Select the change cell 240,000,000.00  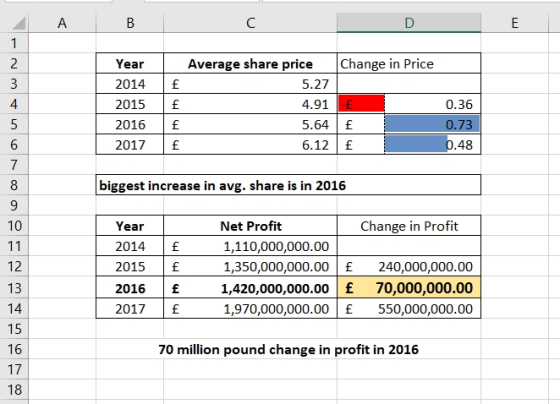pyautogui.click(x=409, y=266)
